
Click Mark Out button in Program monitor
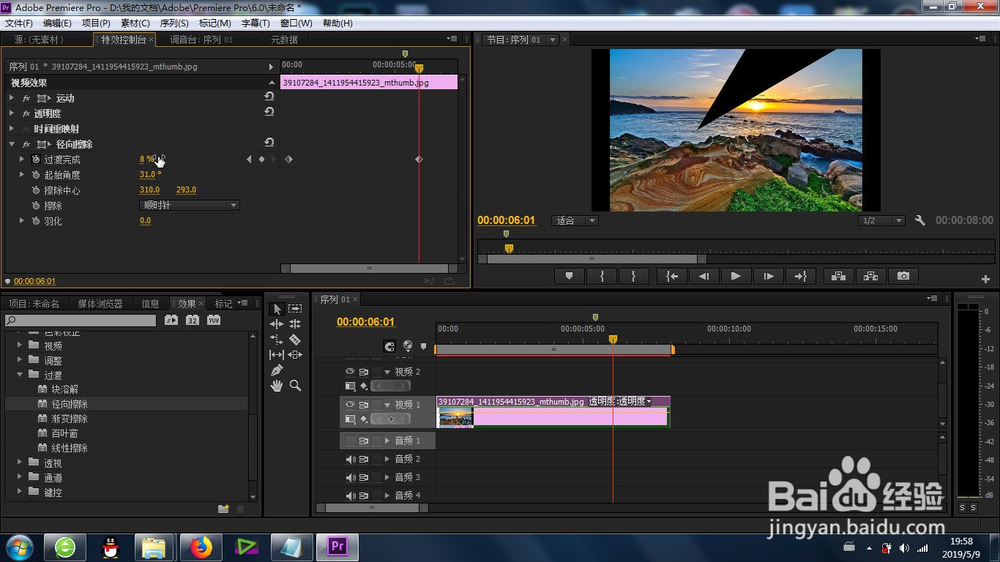[x=633, y=276]
